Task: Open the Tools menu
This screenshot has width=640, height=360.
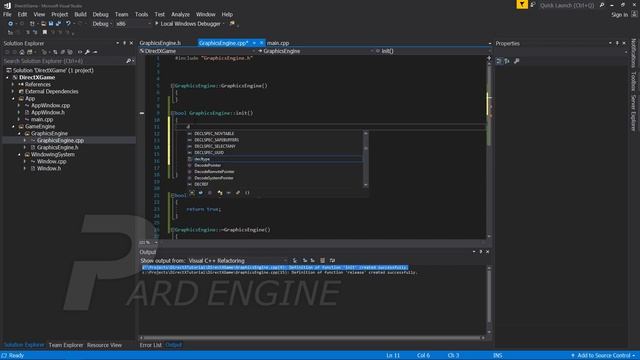Action: [x=142, y=14]
